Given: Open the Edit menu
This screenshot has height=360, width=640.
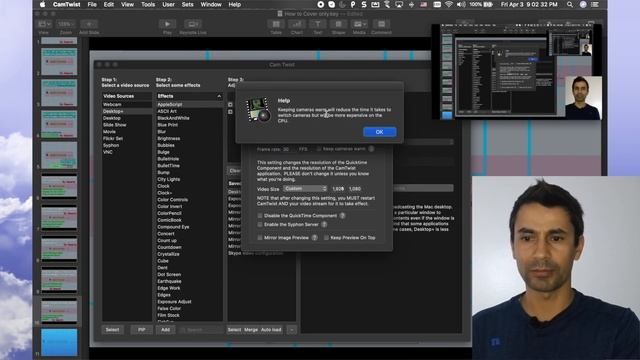Looking at the screenshot, I should (x=109, y=4).
